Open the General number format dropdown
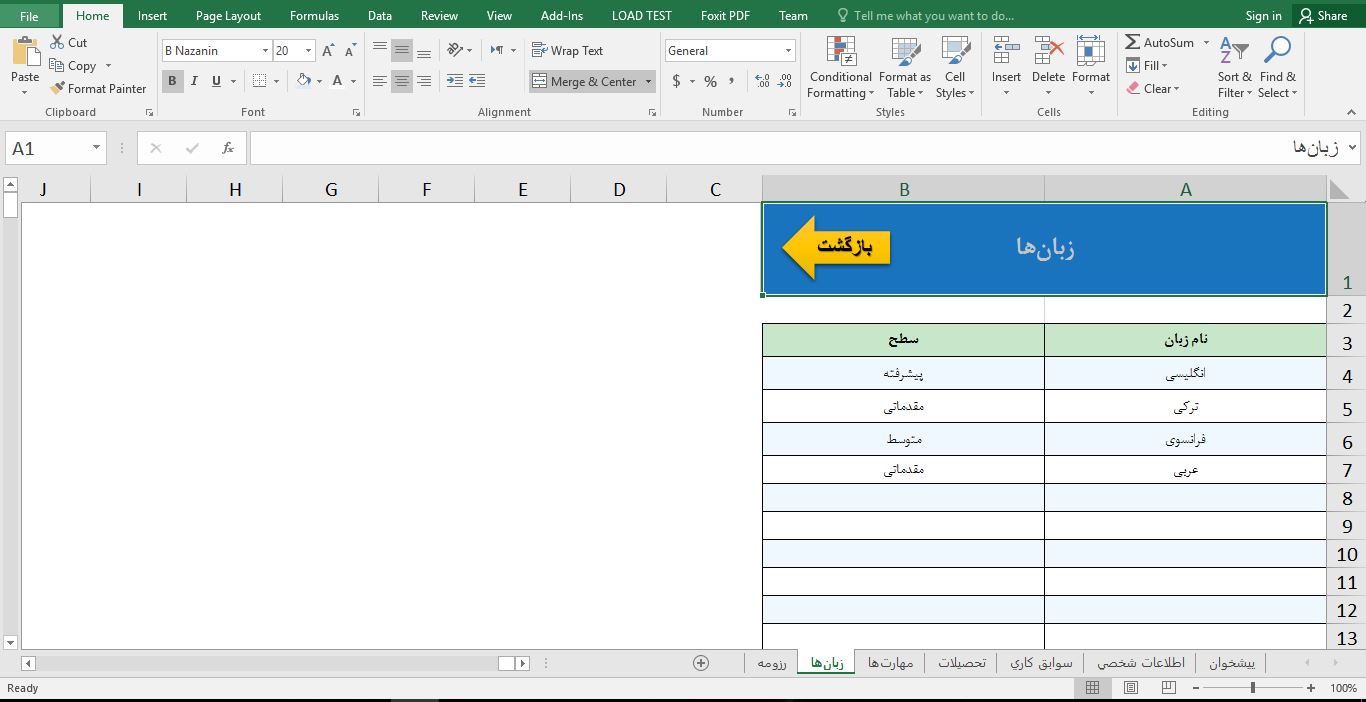1366x702 pixels. (x=788, y=51)
